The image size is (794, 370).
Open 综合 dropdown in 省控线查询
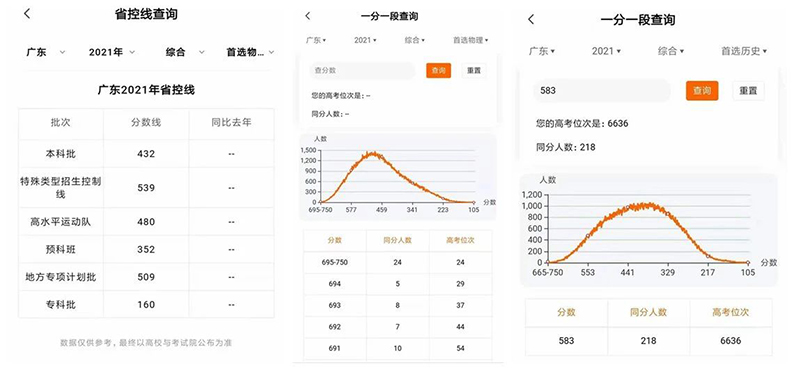pos(185,52)
